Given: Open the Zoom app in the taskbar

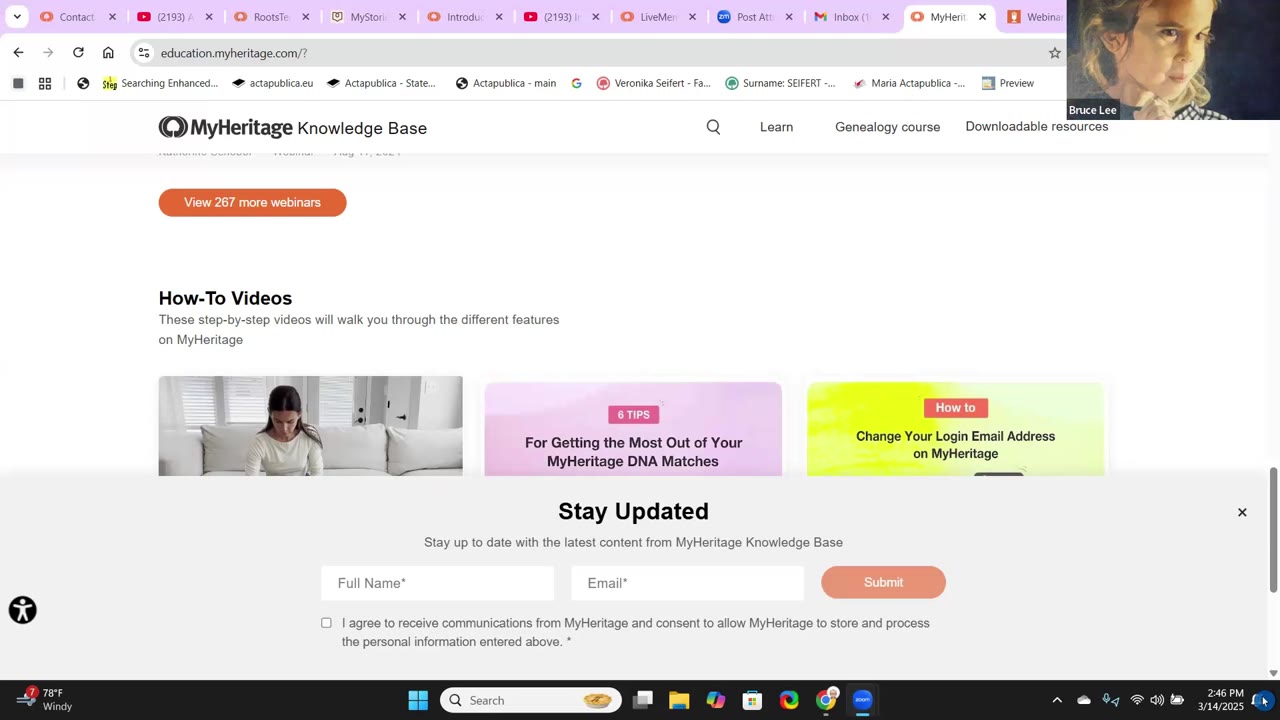Looking at the screenshot, I should [862, 700].
